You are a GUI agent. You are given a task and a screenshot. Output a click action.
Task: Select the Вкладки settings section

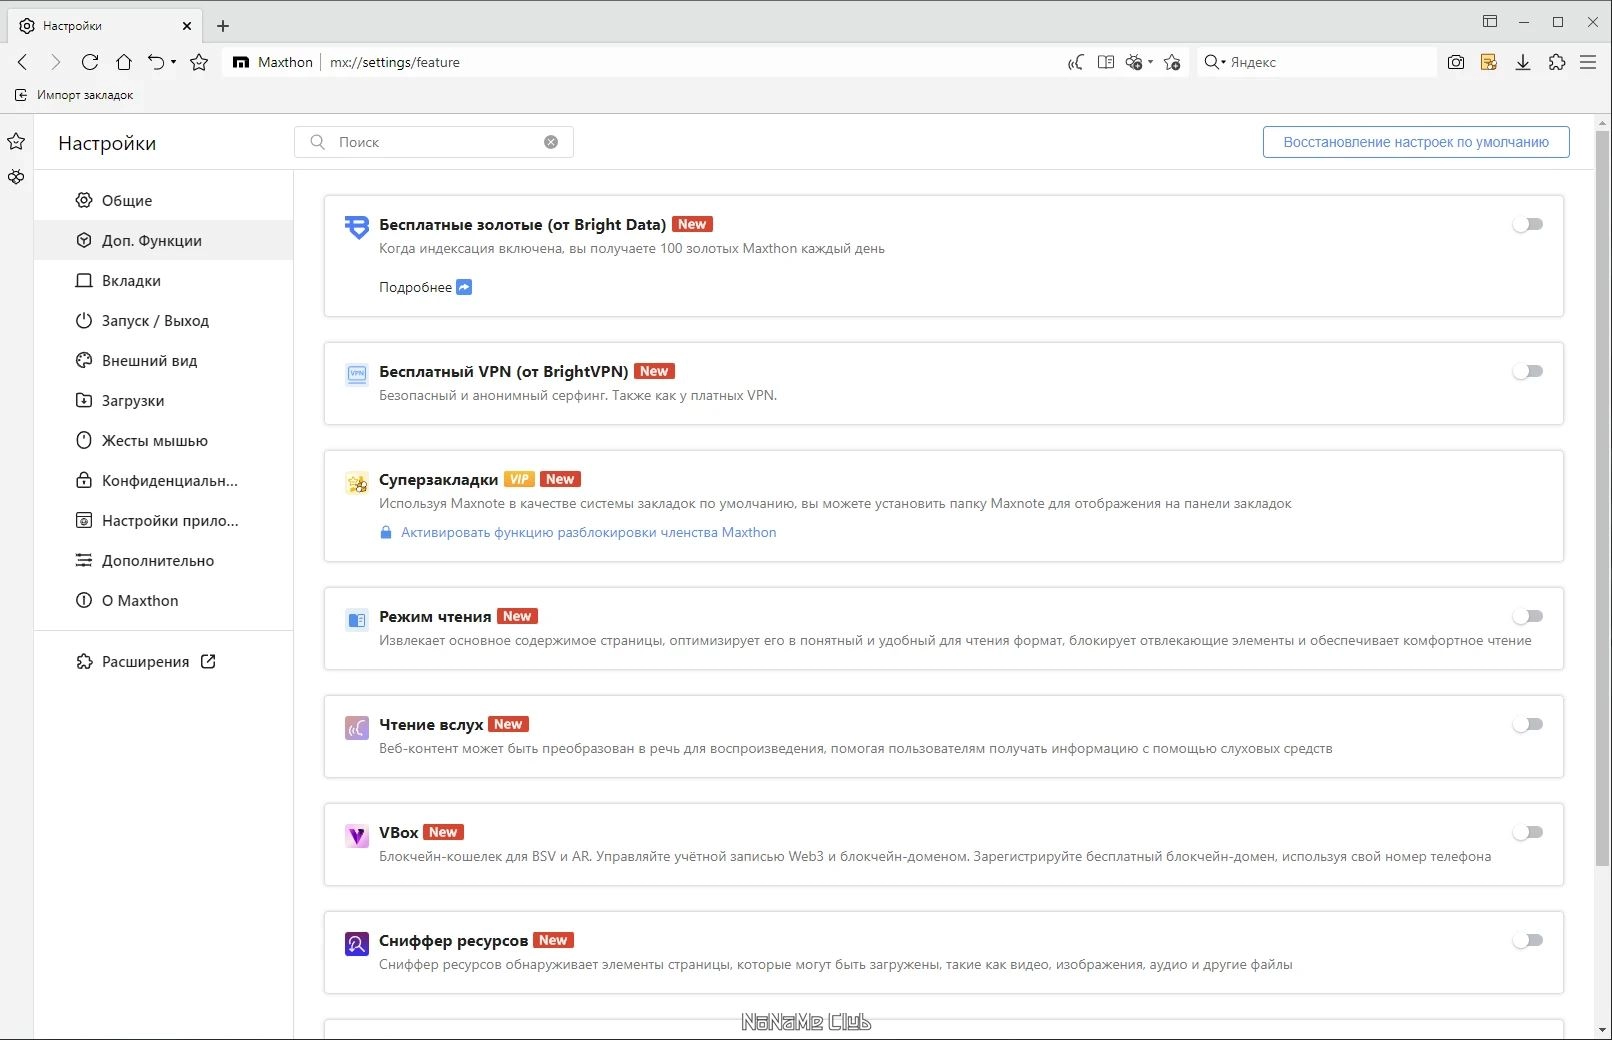[x=131, y=281]
